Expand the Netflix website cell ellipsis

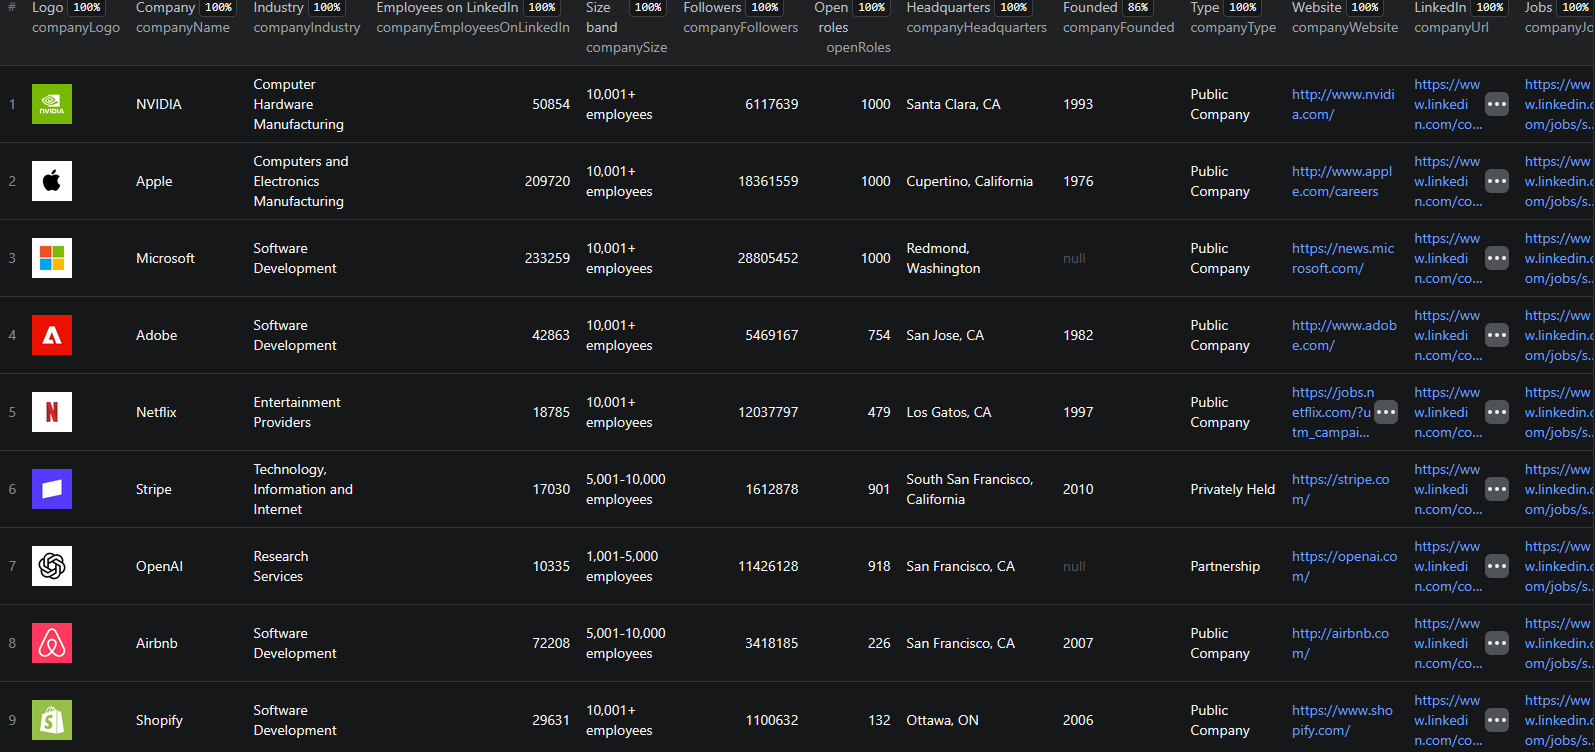[1386, 412]
